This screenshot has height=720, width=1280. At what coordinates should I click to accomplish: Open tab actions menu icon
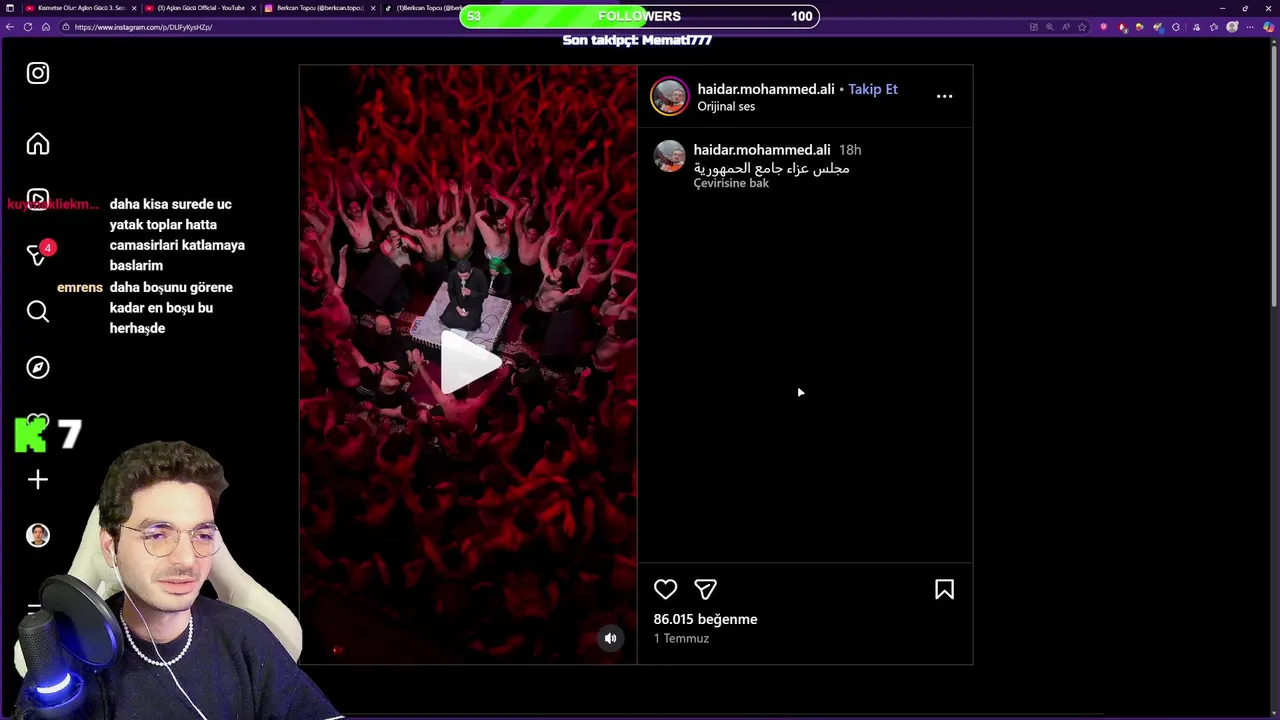[x=10, y=8]
